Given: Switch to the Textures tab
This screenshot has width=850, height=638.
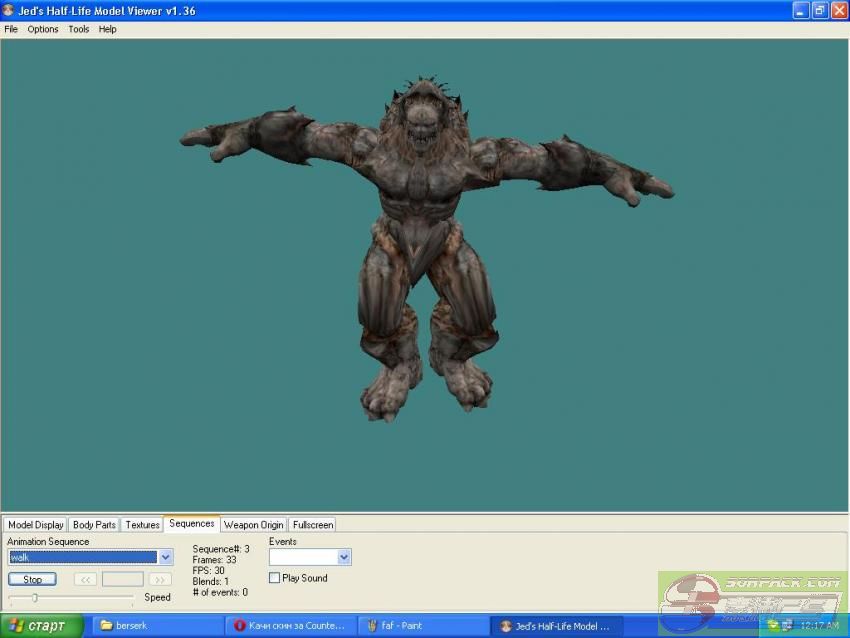Looking at the screenshot, I should [143, 525].
